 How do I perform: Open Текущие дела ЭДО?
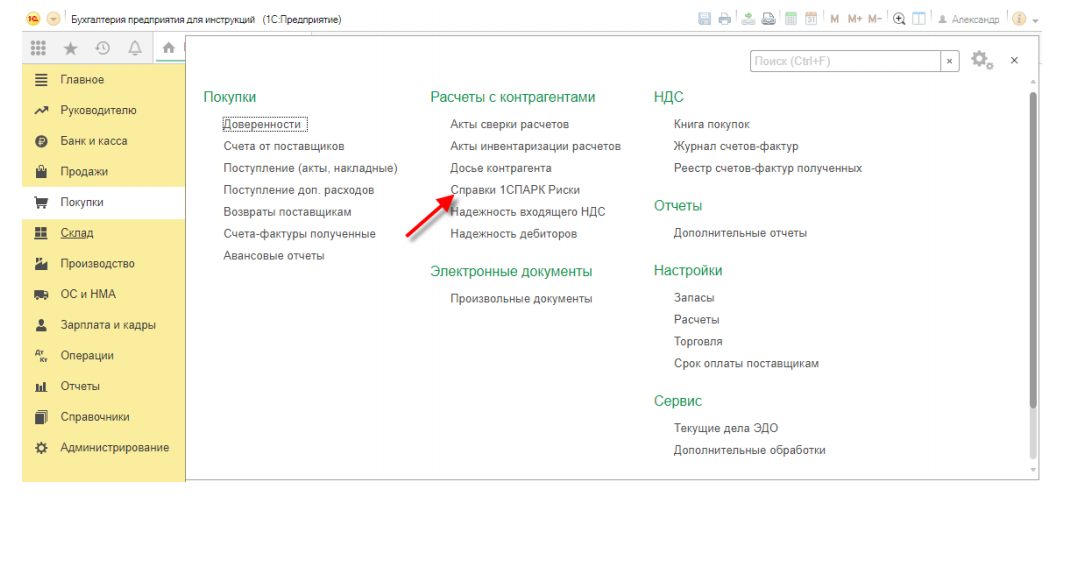click(726, 428)
